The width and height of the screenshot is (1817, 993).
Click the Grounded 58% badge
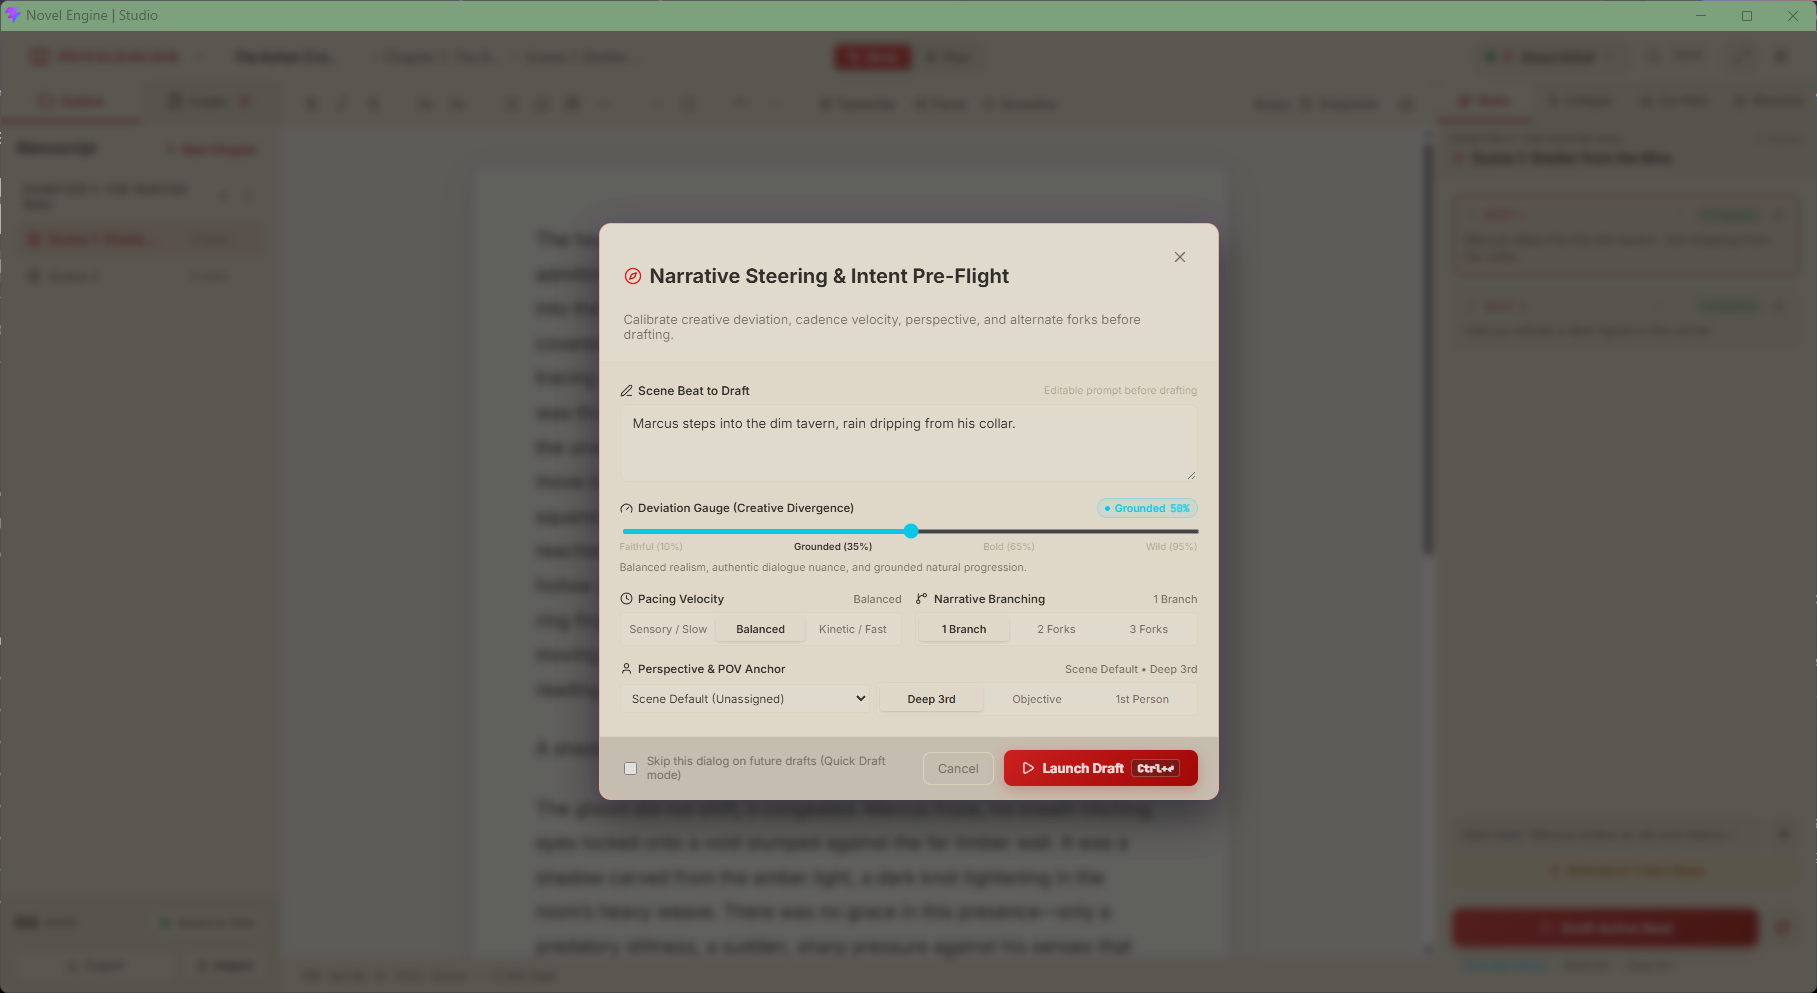coord(1147,508)
